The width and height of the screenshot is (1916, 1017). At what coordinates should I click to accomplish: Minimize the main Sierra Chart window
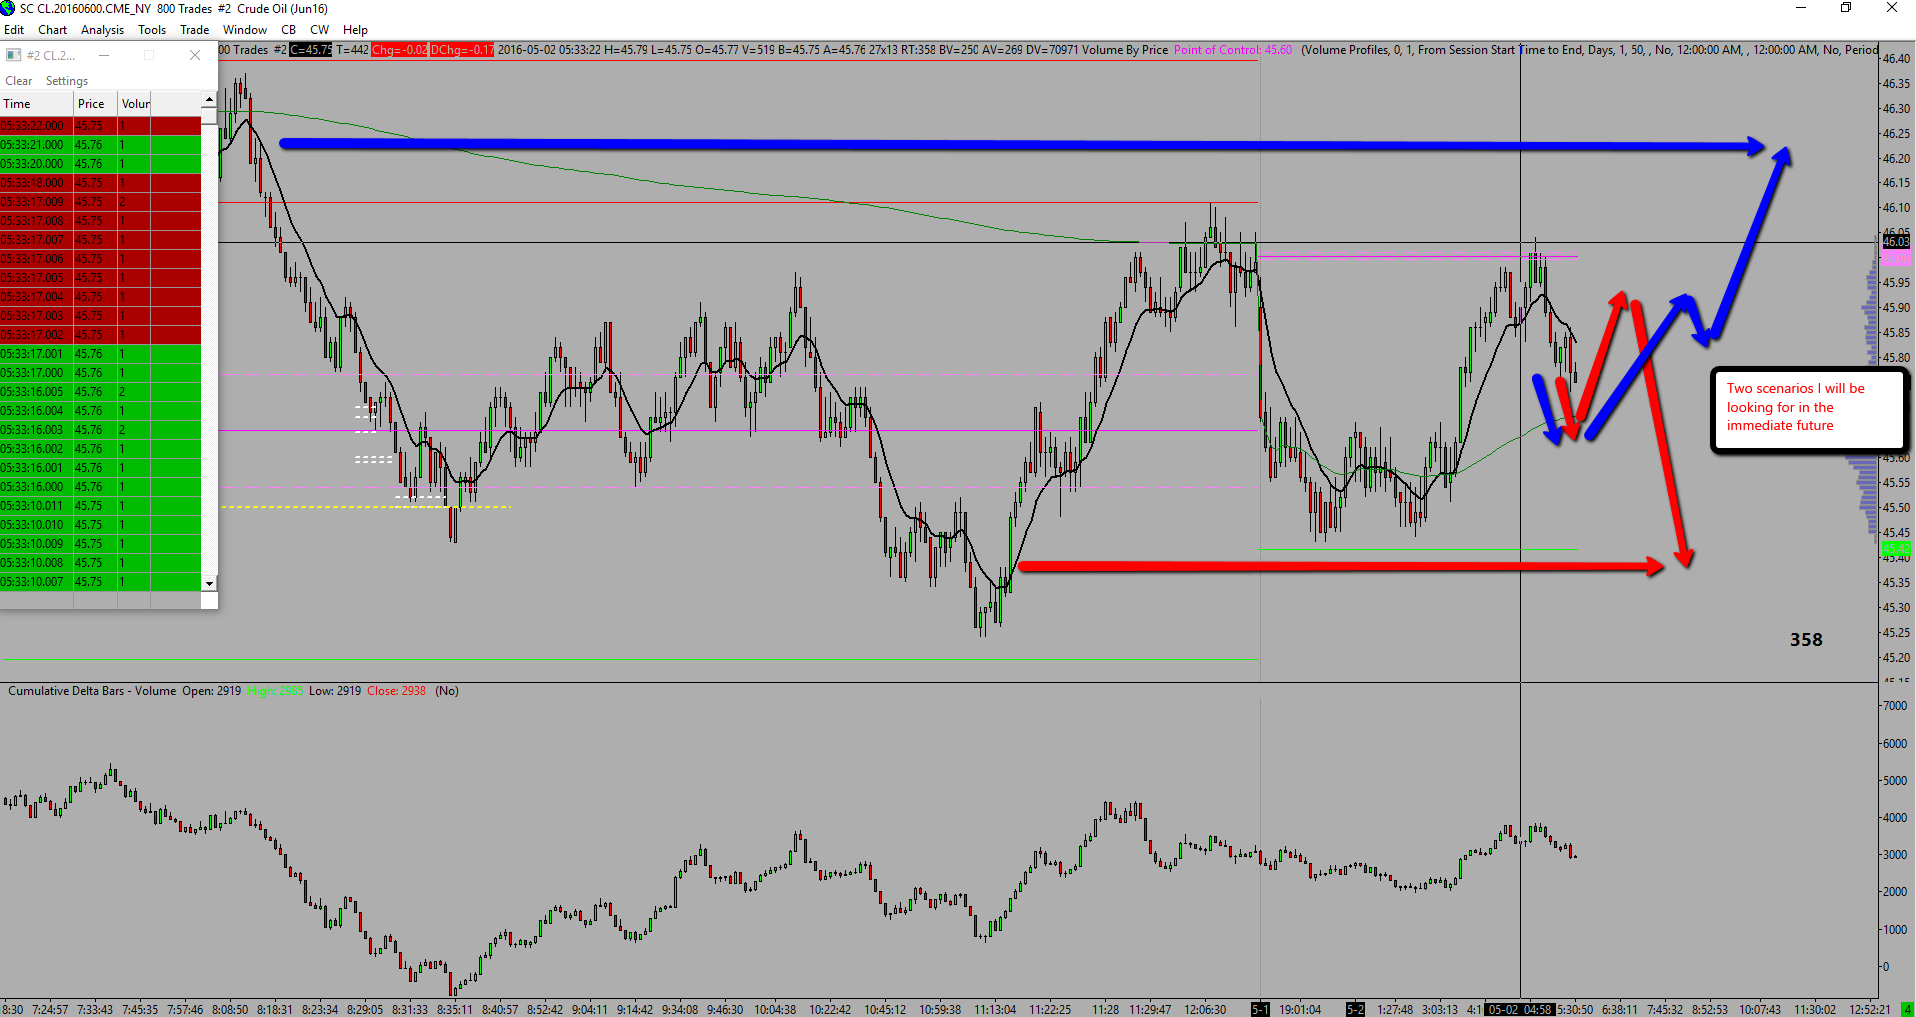coord(1801,8)
